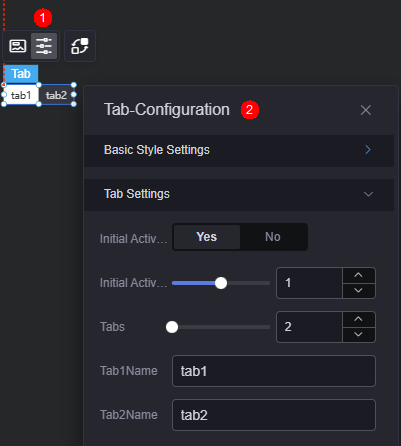
Task: Click the Tab1Name input field
Action: tap(274, 371)
